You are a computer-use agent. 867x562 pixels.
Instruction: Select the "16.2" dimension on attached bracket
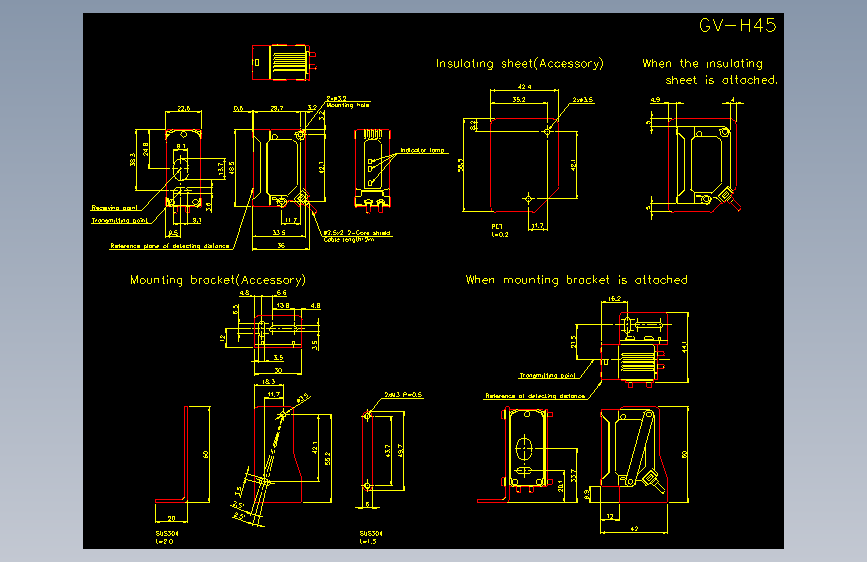click(x=614, y=299)
